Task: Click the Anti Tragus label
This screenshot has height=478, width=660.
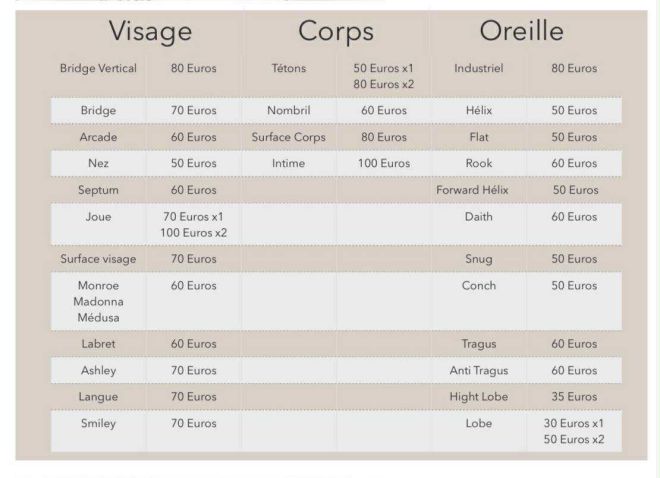Action: tap(478, 370)
